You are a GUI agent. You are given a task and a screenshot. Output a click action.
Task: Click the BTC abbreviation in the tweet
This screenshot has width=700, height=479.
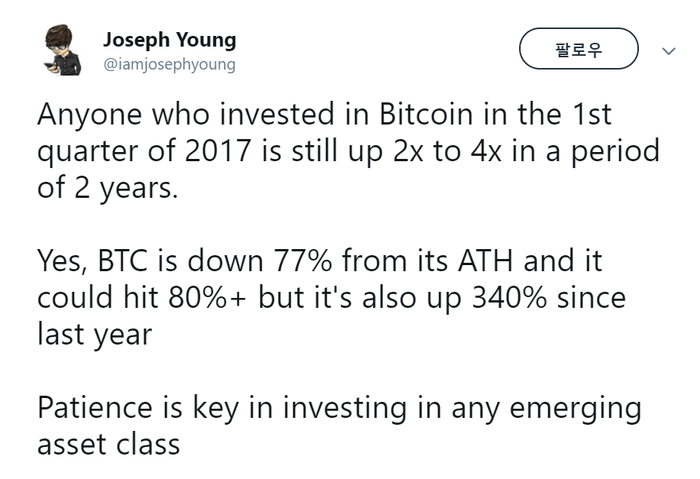122,261
